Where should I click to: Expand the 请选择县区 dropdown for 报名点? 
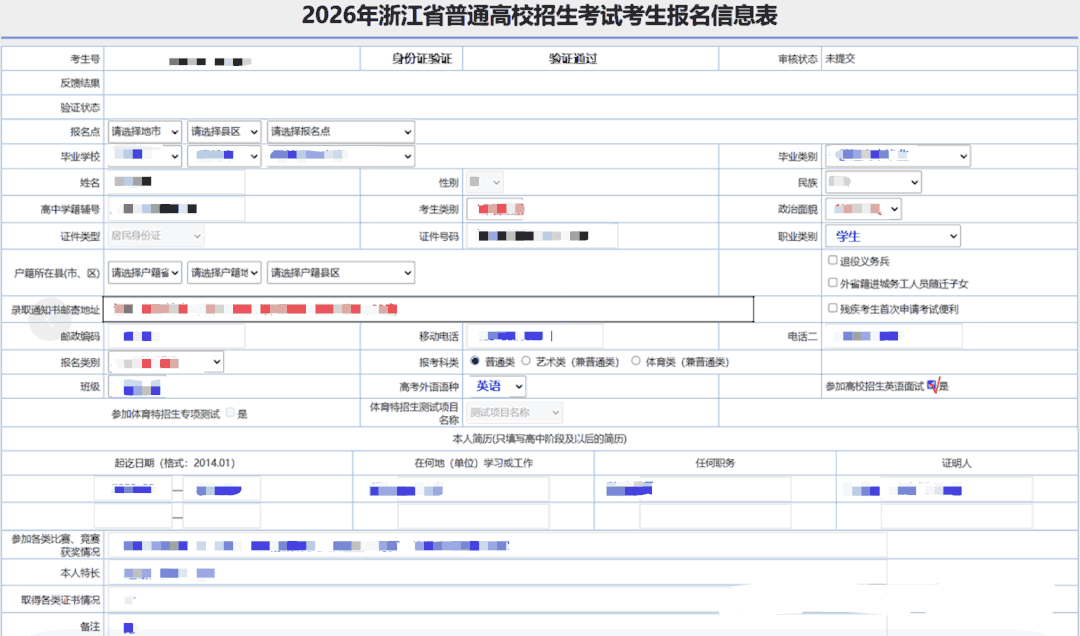[x=224, y=132]
